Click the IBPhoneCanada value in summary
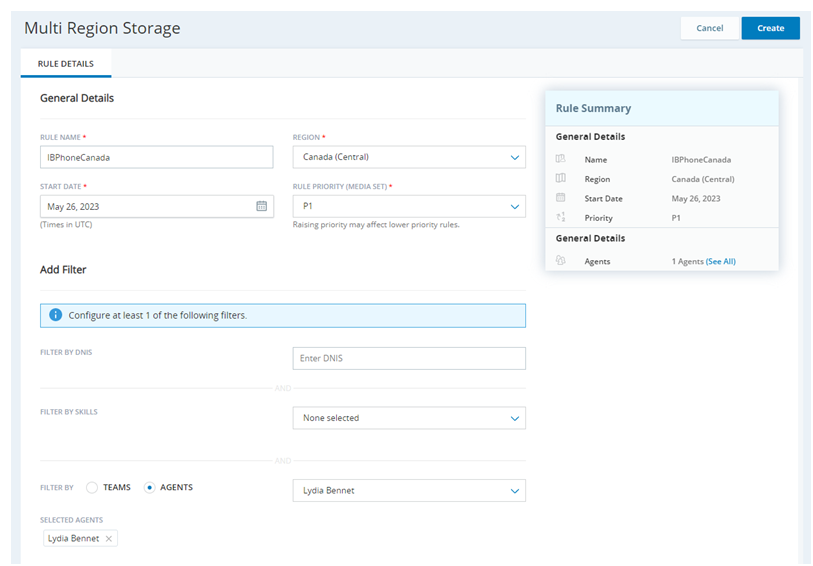813x566 pixels. click(701, 160)
